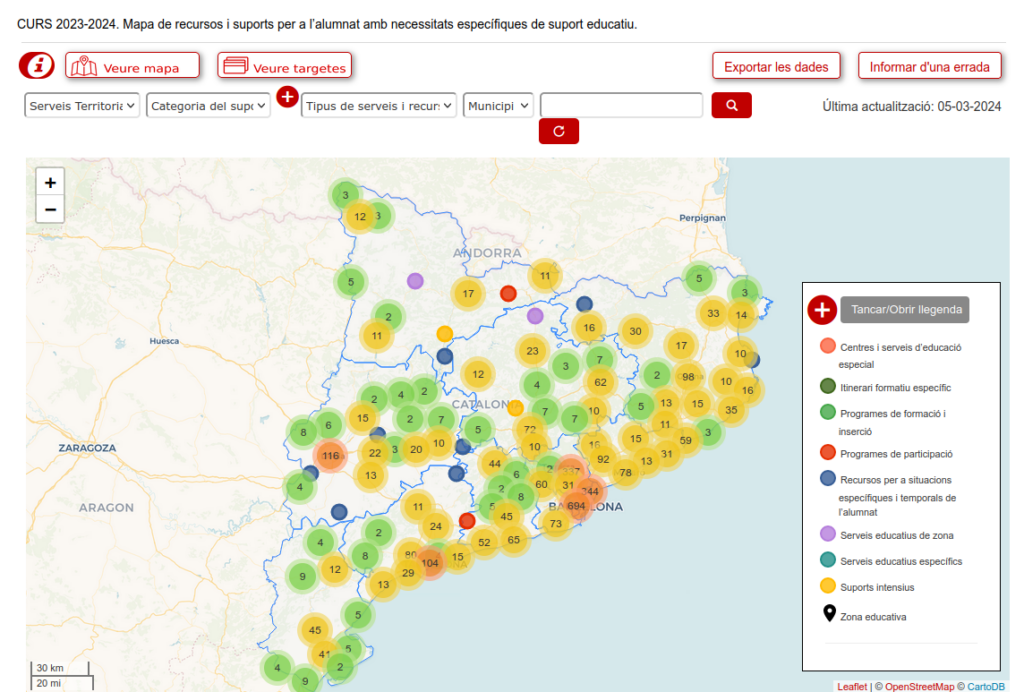1024x692 pixels.
Task: Click the search text input field
Action: pyautogui.click(x=621, y=105)
